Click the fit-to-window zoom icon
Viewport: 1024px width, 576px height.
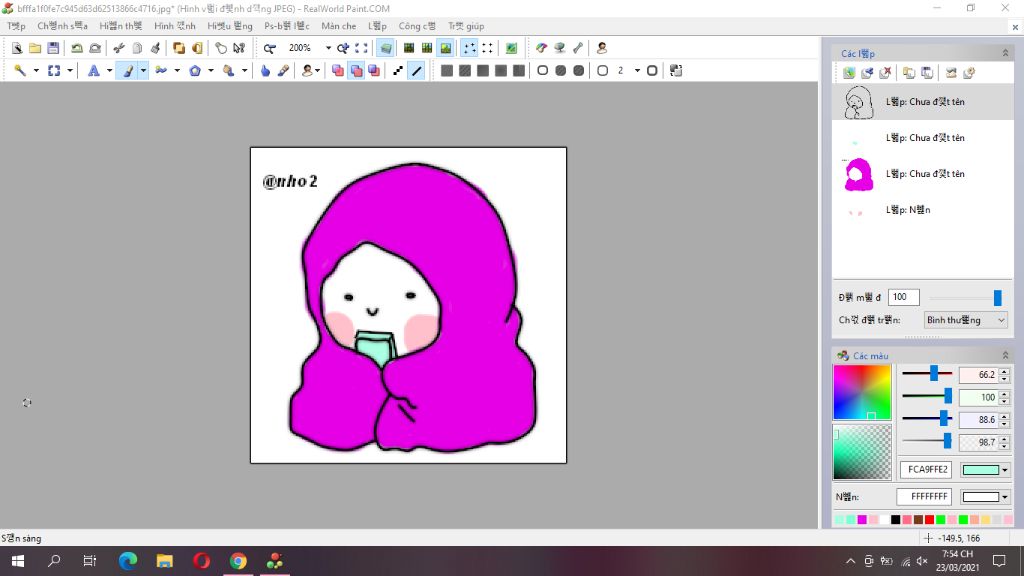click(x=361, y=48)
